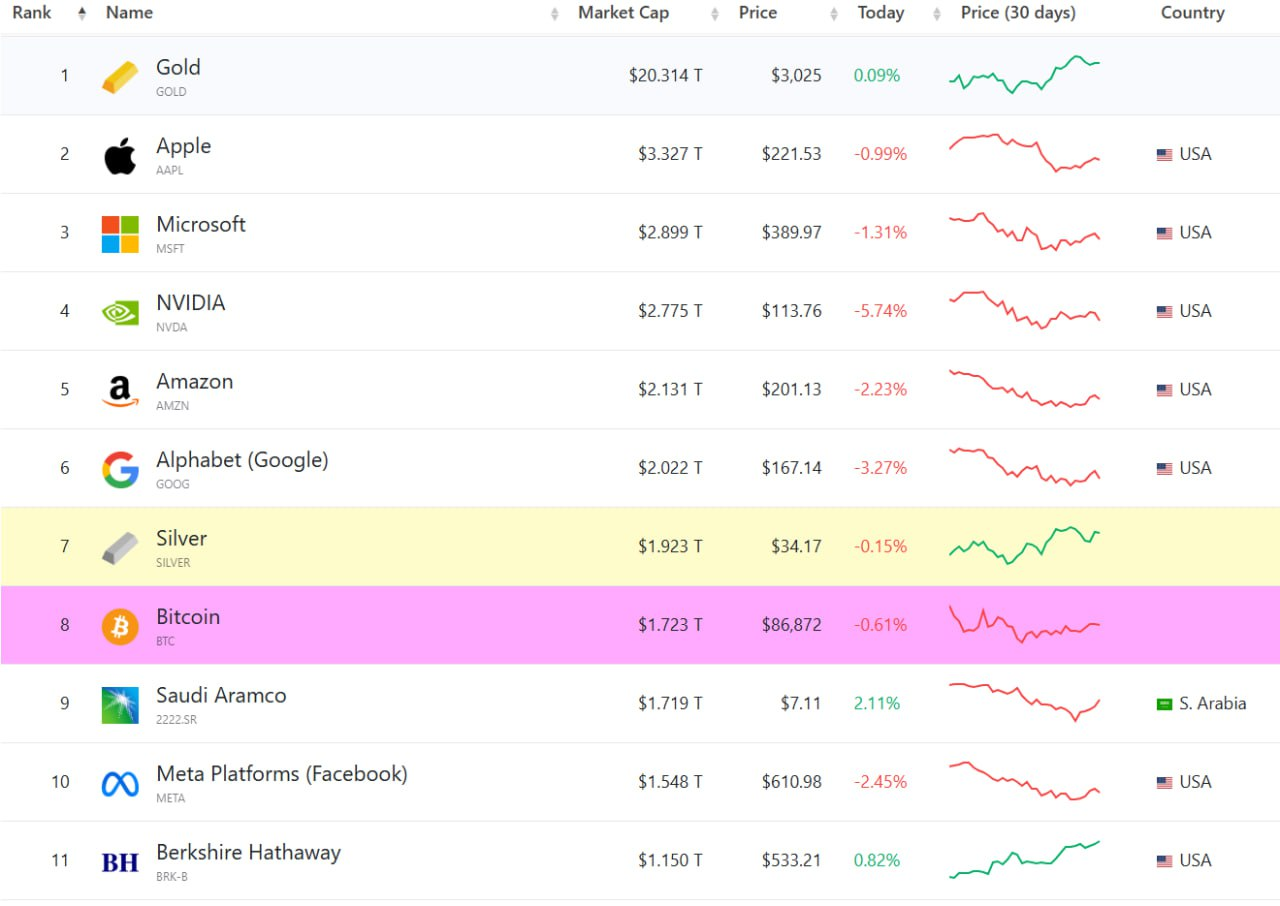Sort table by Price column header
Viewport: 1280px width, 906px height.
pyautogui.click(x=758, y=13)
